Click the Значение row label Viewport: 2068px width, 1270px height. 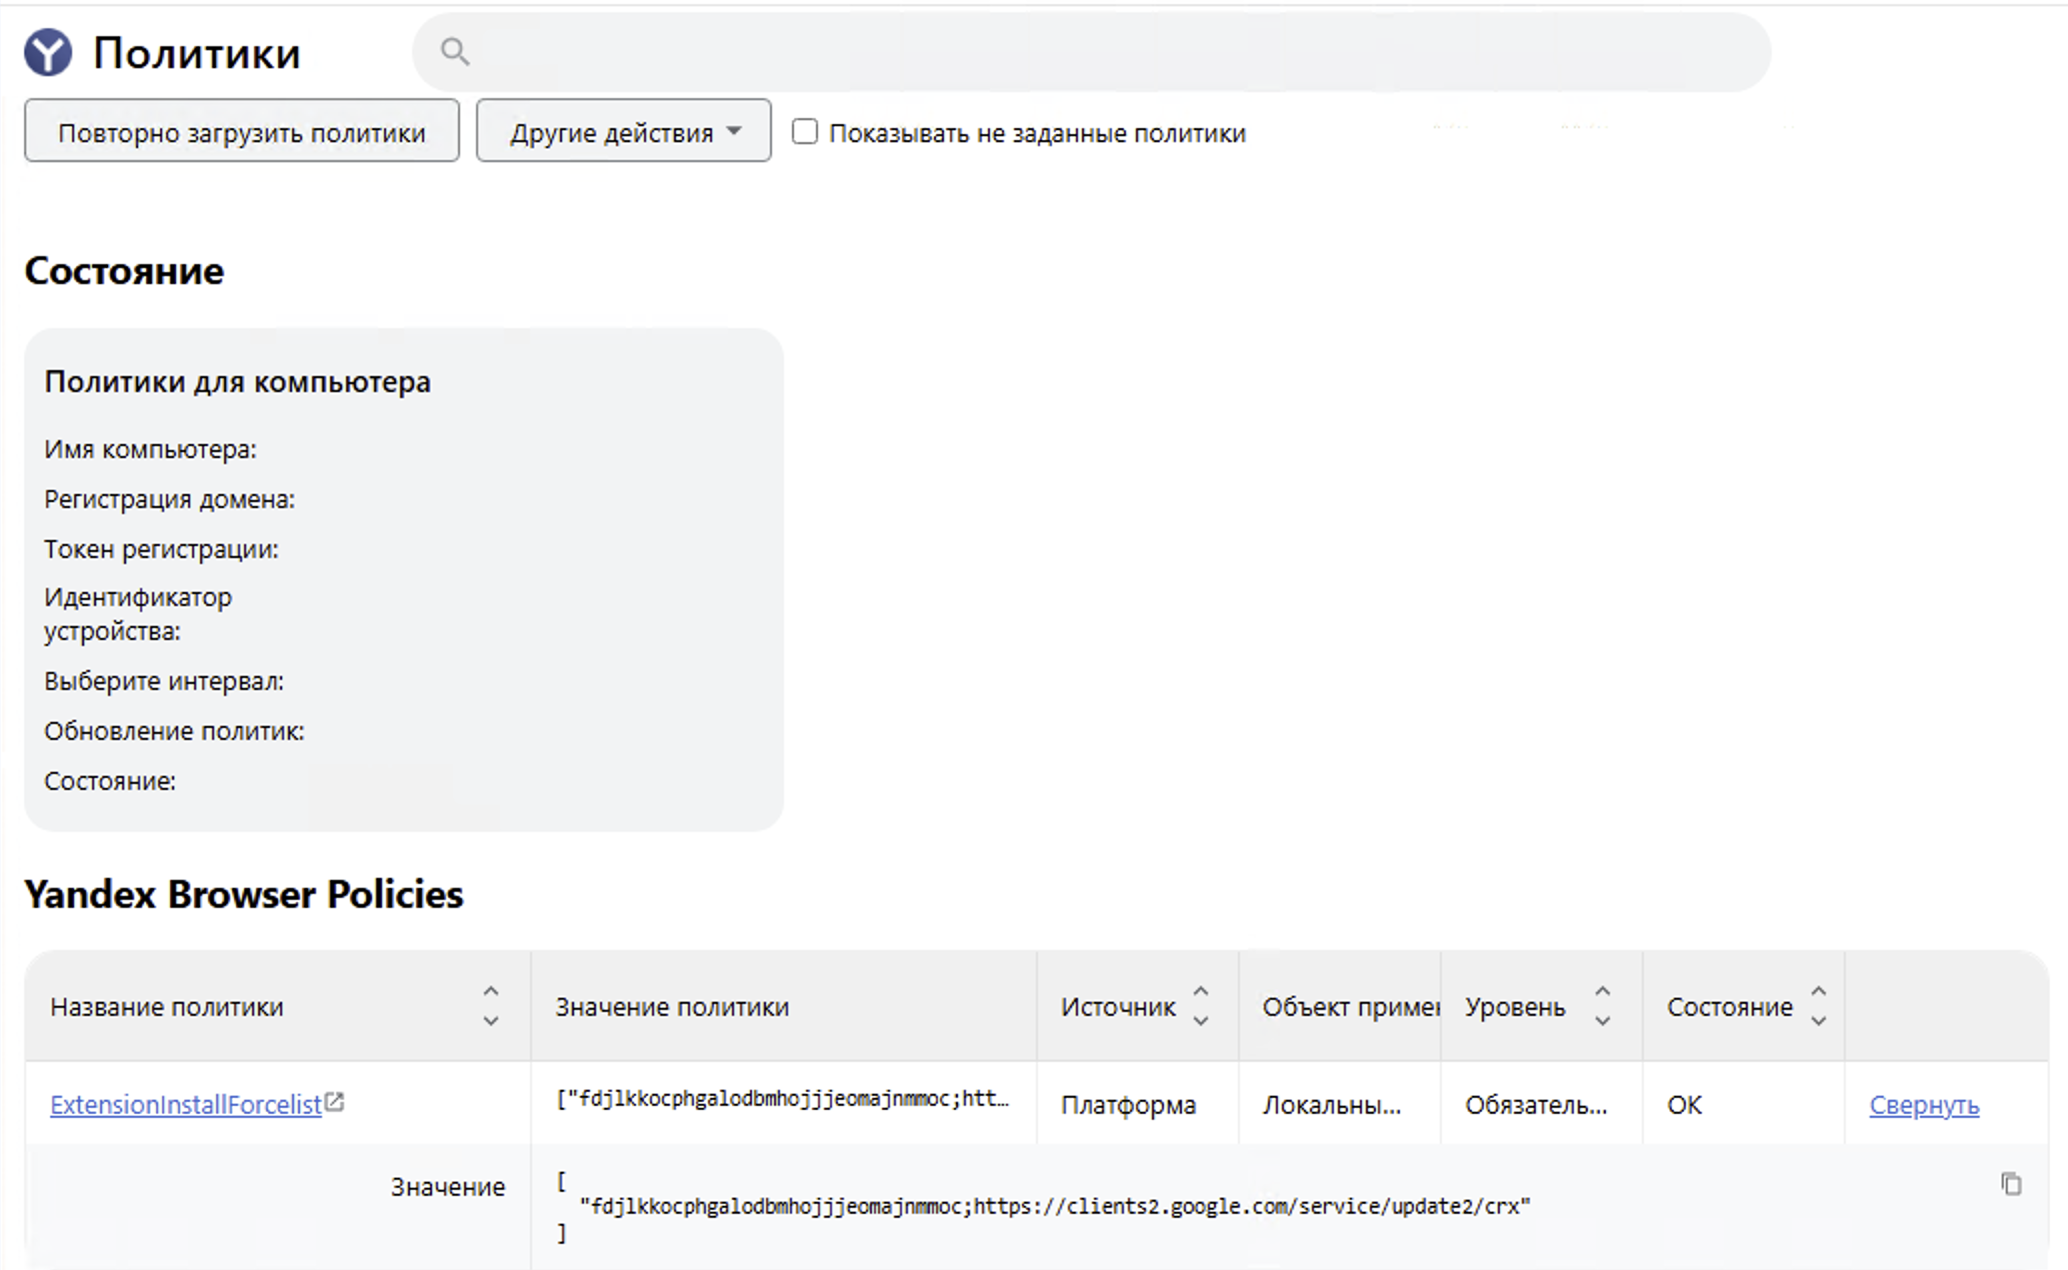pyautogui.click(x=447, y=1187)
